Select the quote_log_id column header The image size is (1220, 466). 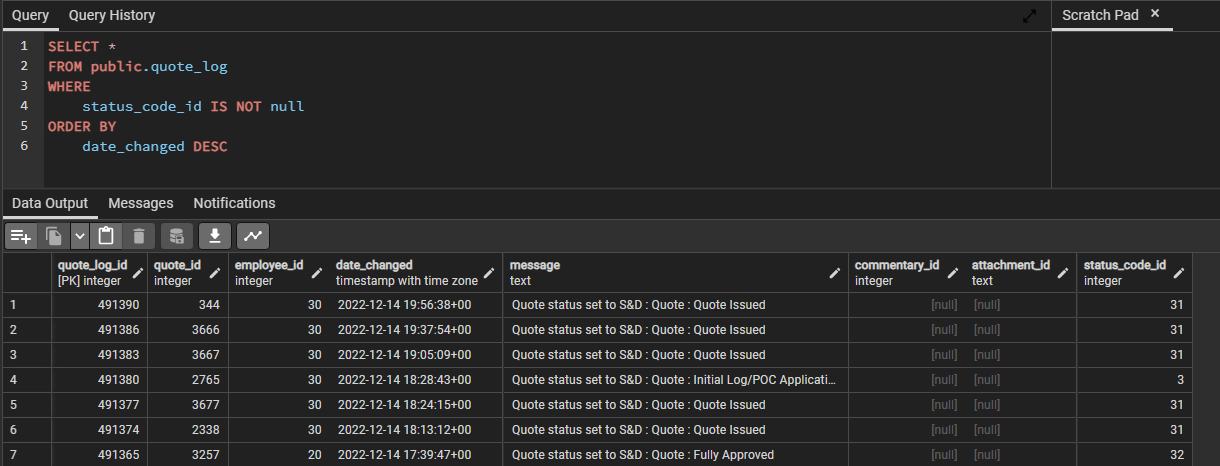(x=99, y=273)
